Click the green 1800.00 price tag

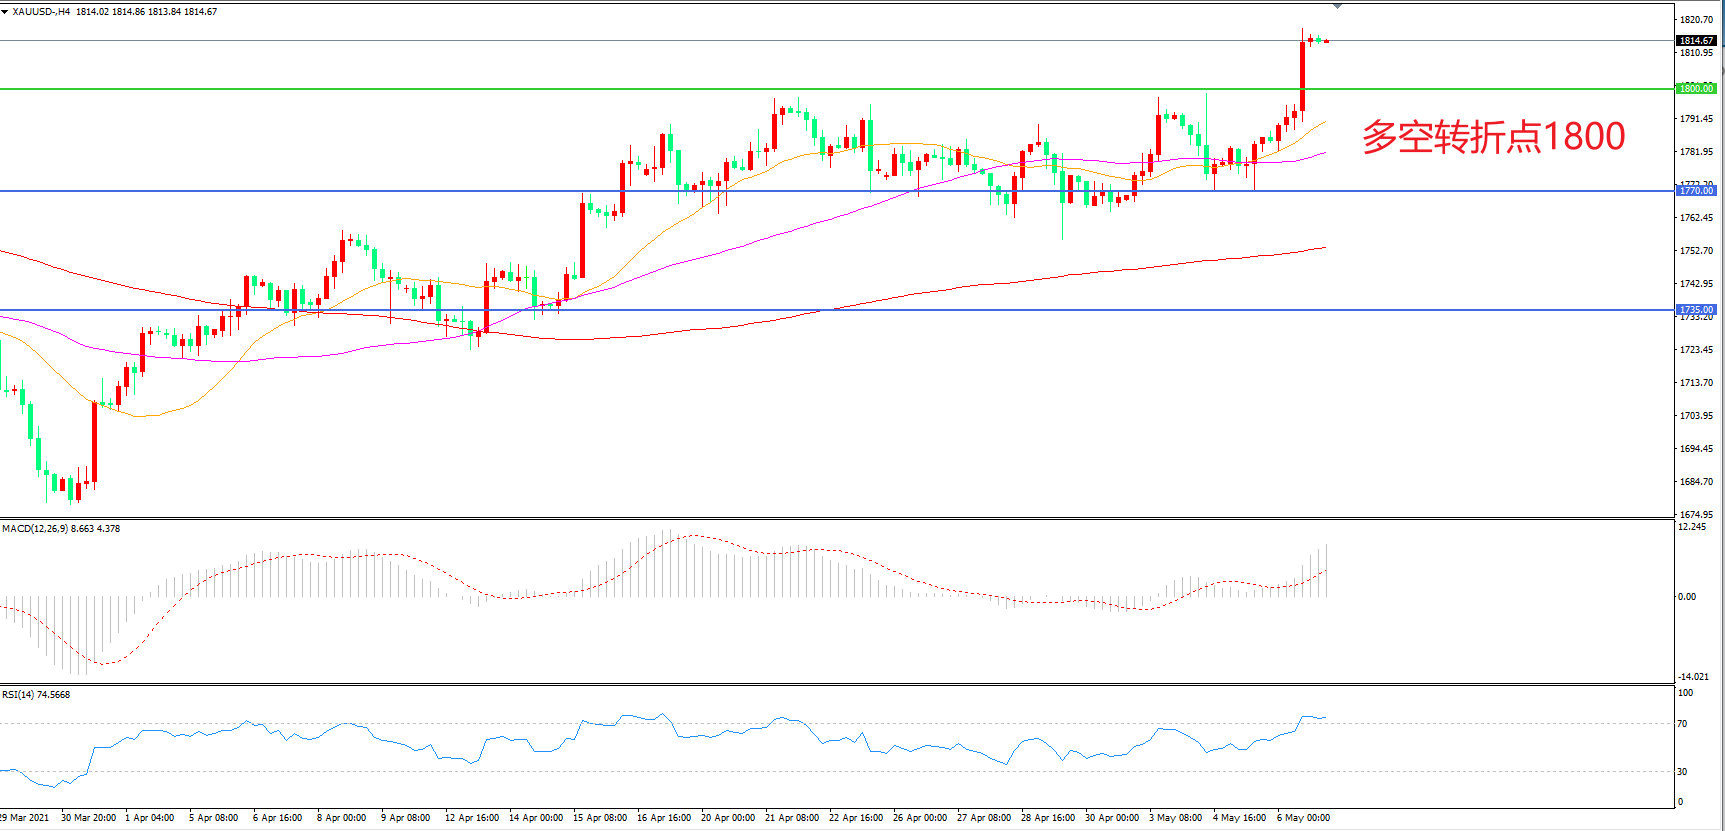[x=1695, y=89]
